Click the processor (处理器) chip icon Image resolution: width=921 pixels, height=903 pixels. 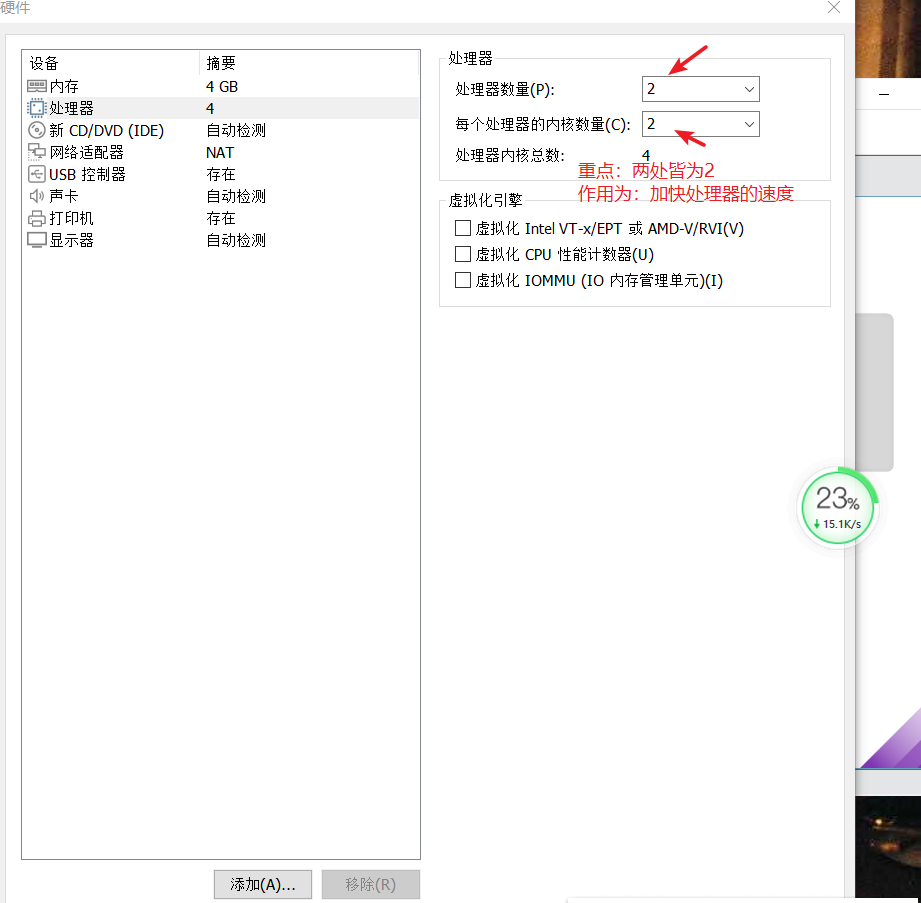coord(36,108)
